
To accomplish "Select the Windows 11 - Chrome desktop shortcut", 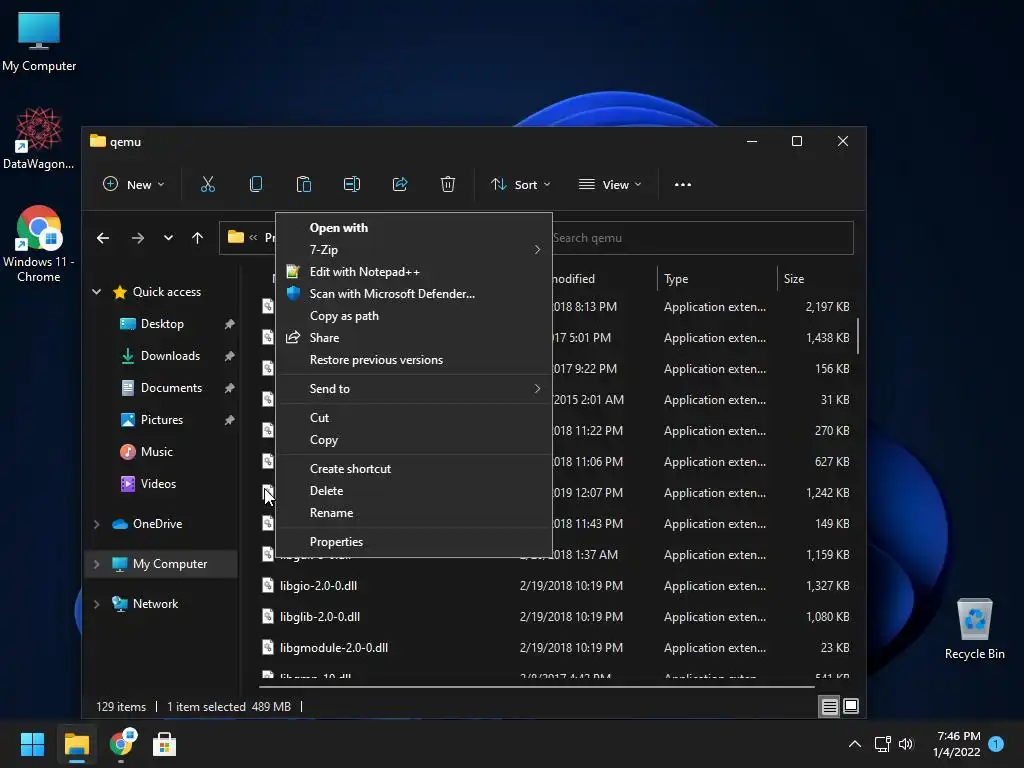I will pyautogui.click(x=39, y=244).
